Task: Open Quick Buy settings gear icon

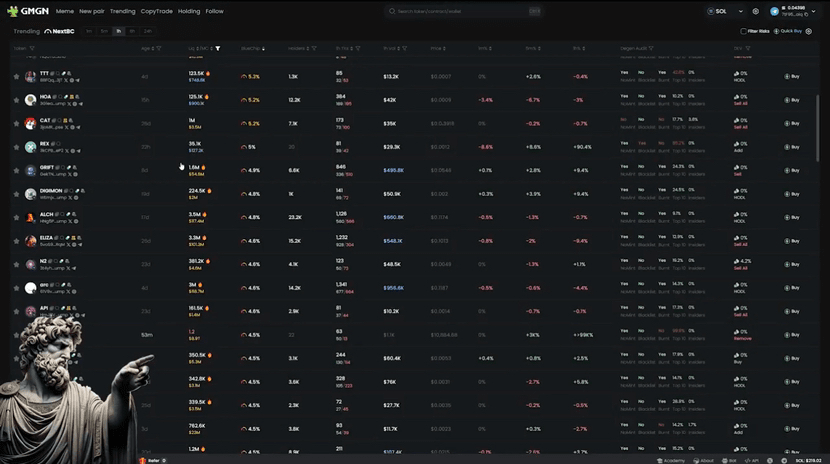Action: 806,31
